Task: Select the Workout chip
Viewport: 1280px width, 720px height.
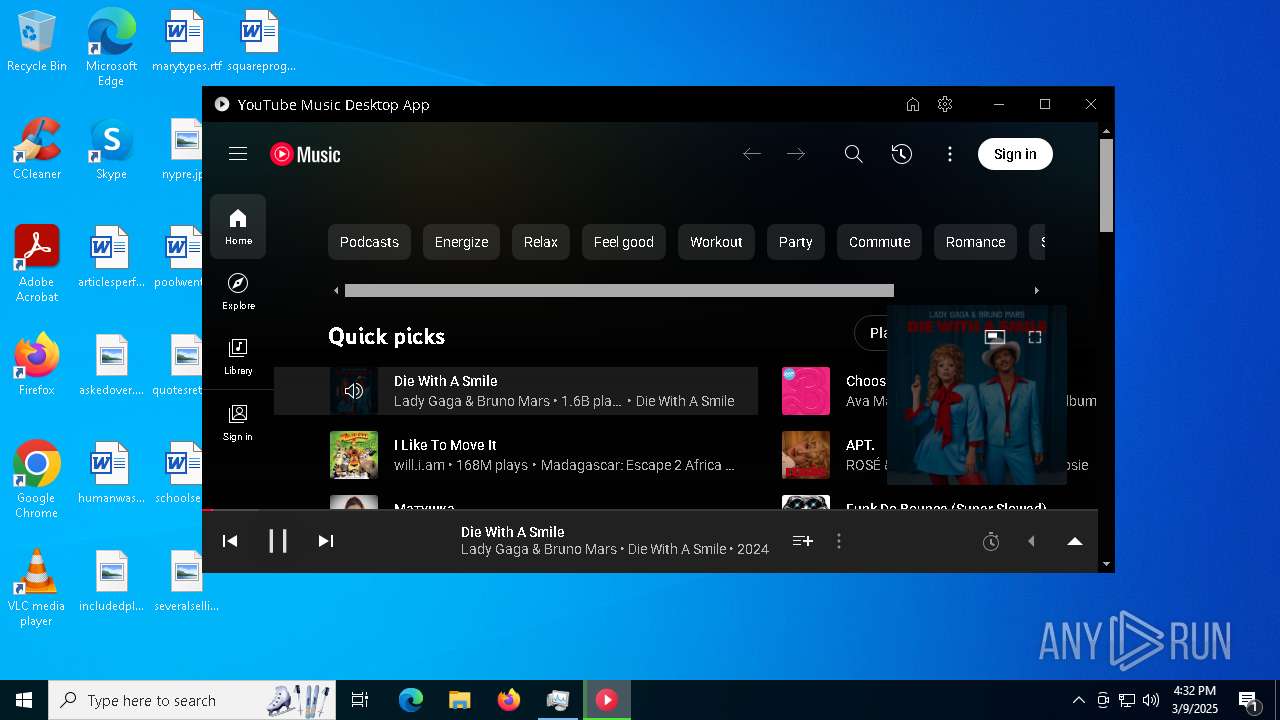Action: pyautogui.click(x=716, y=242)
